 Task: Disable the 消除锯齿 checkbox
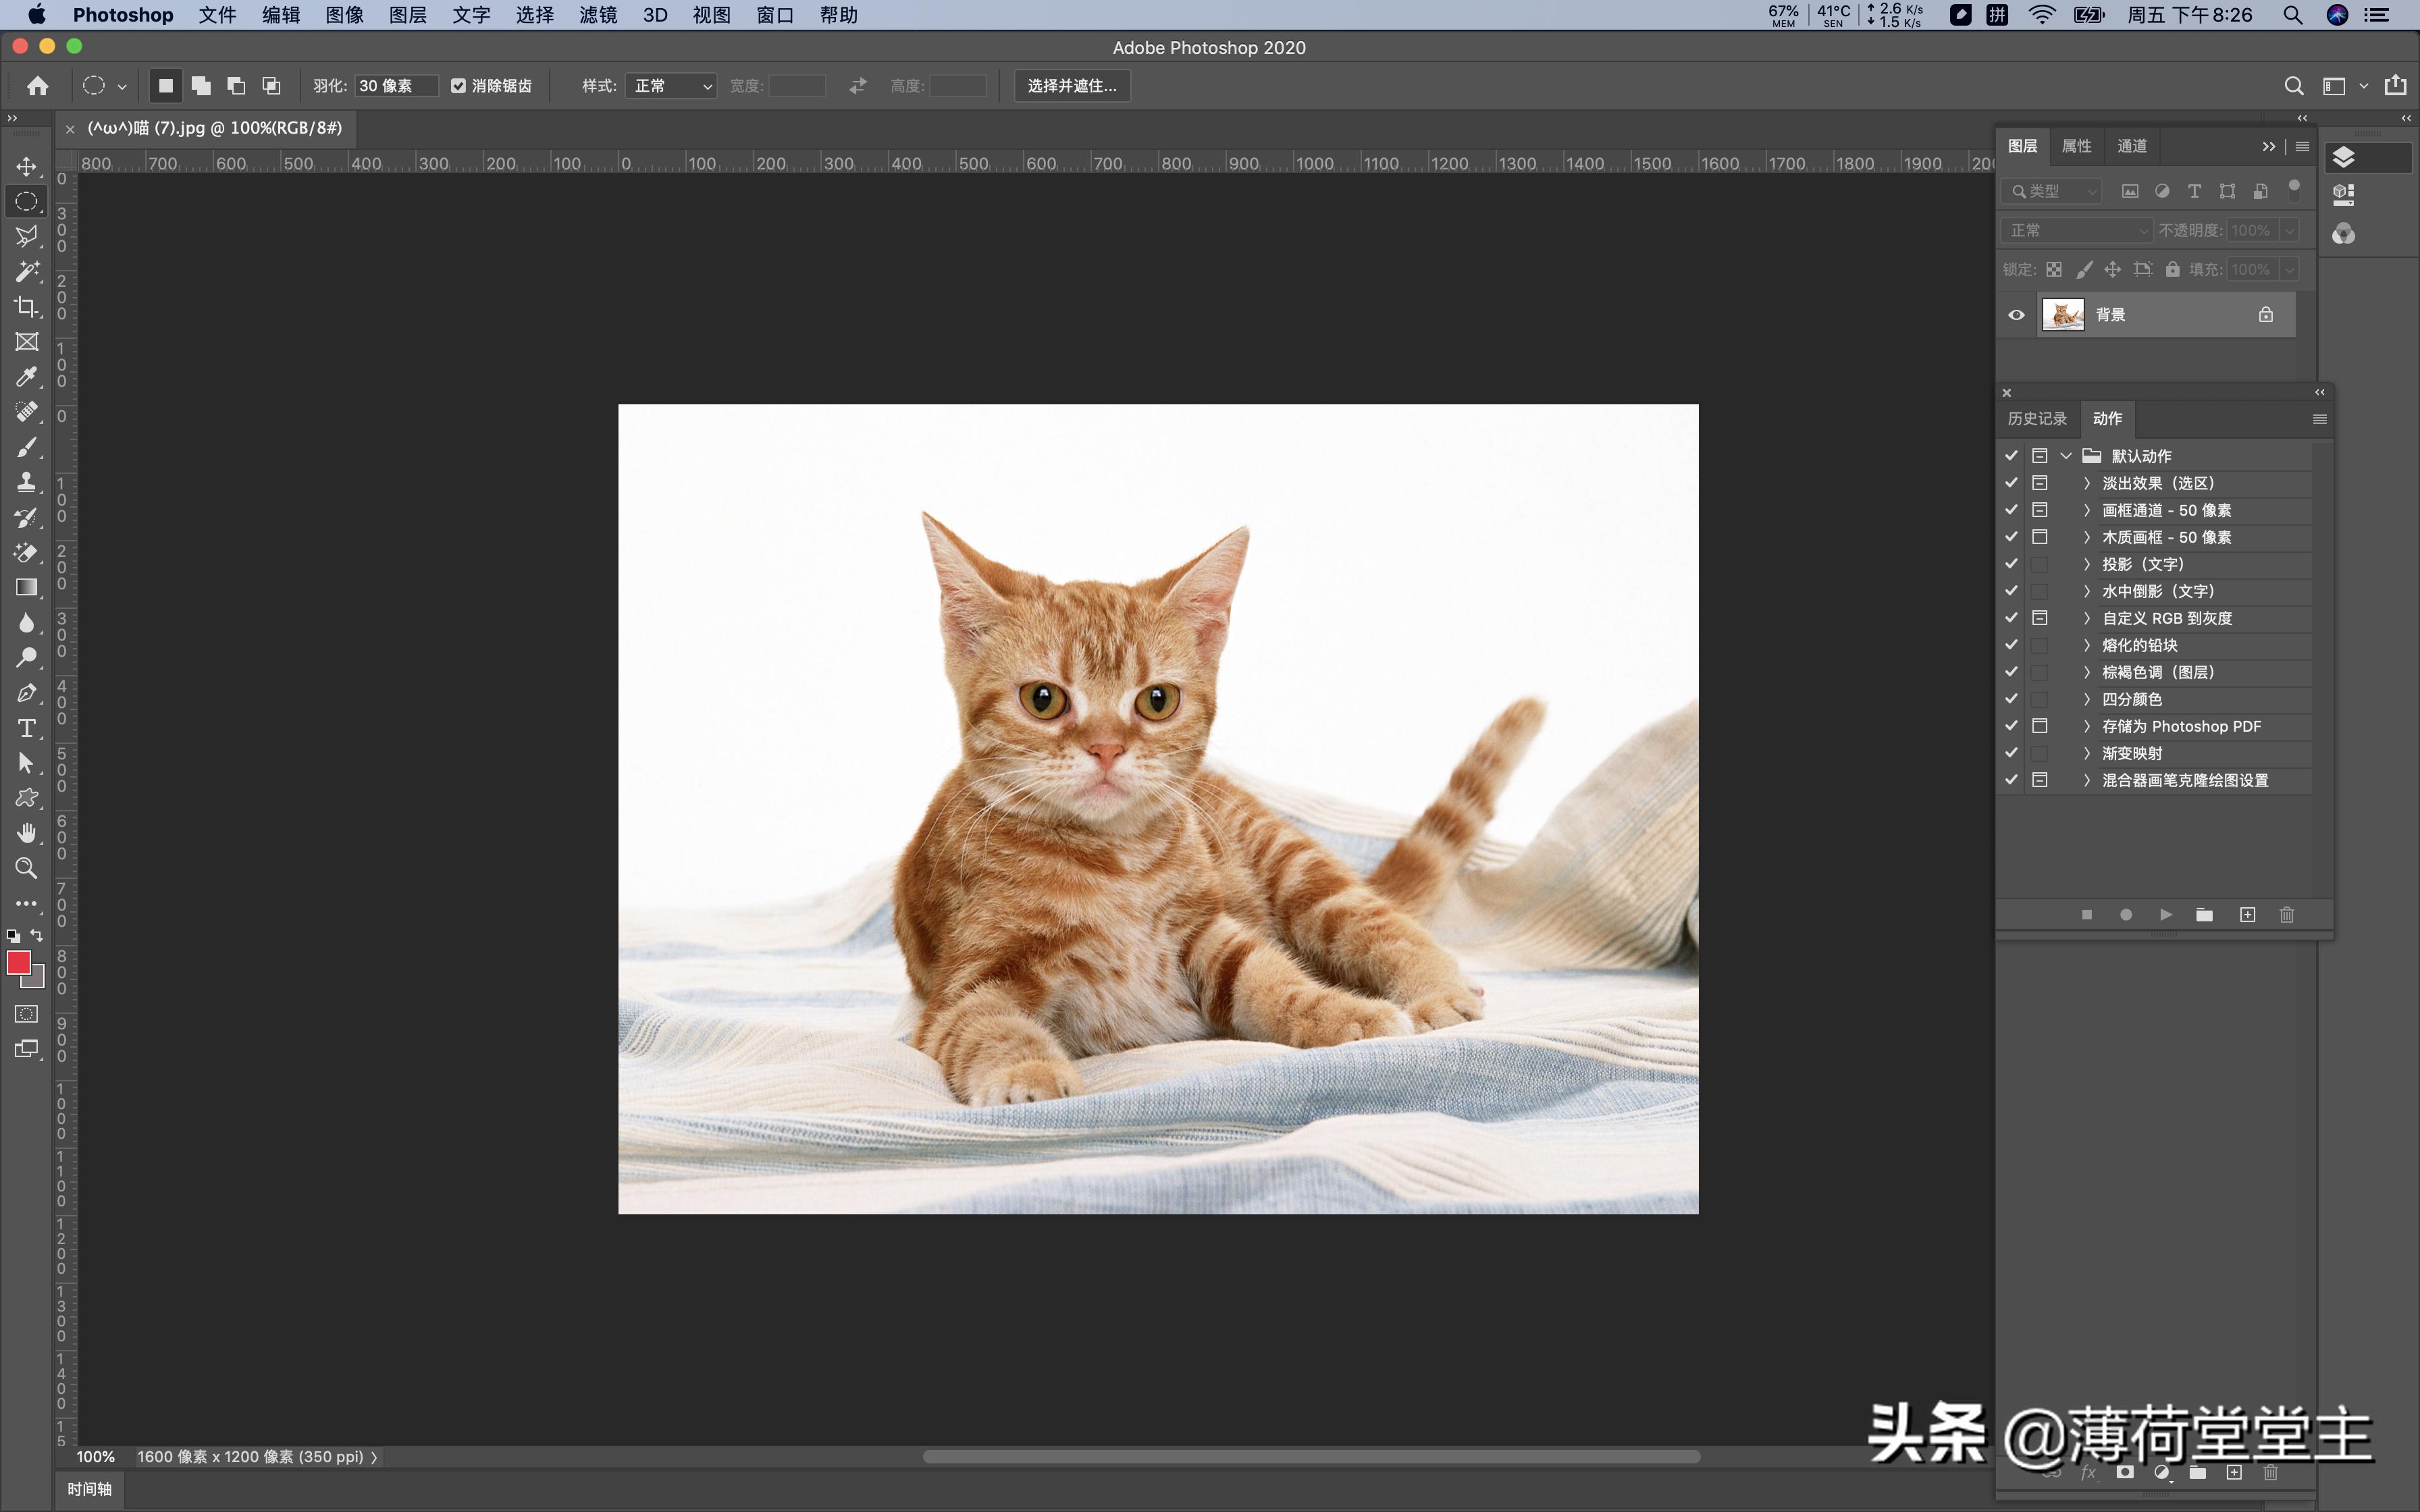click(x=458, y=85)
